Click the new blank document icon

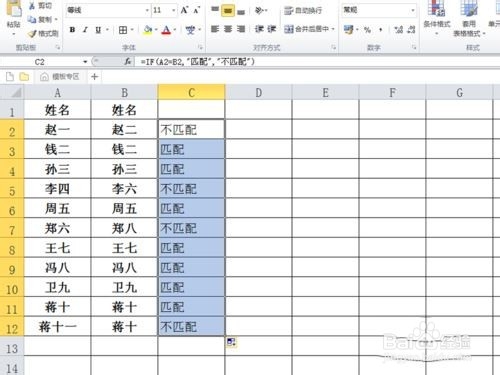pos(10,77)
